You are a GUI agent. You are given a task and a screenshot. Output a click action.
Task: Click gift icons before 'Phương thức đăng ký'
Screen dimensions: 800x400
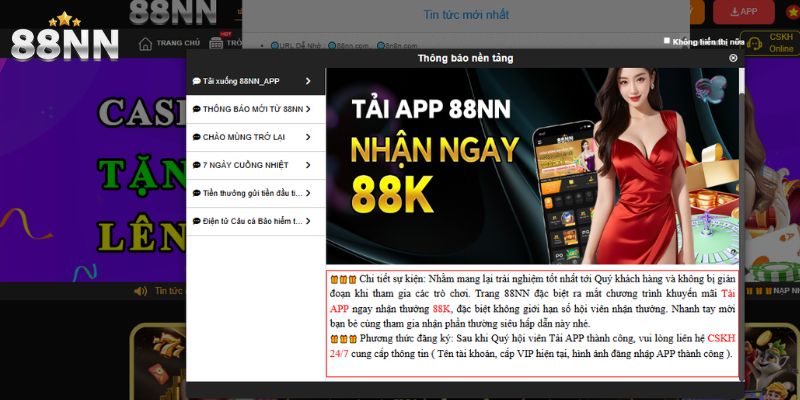tap(343, 339)
